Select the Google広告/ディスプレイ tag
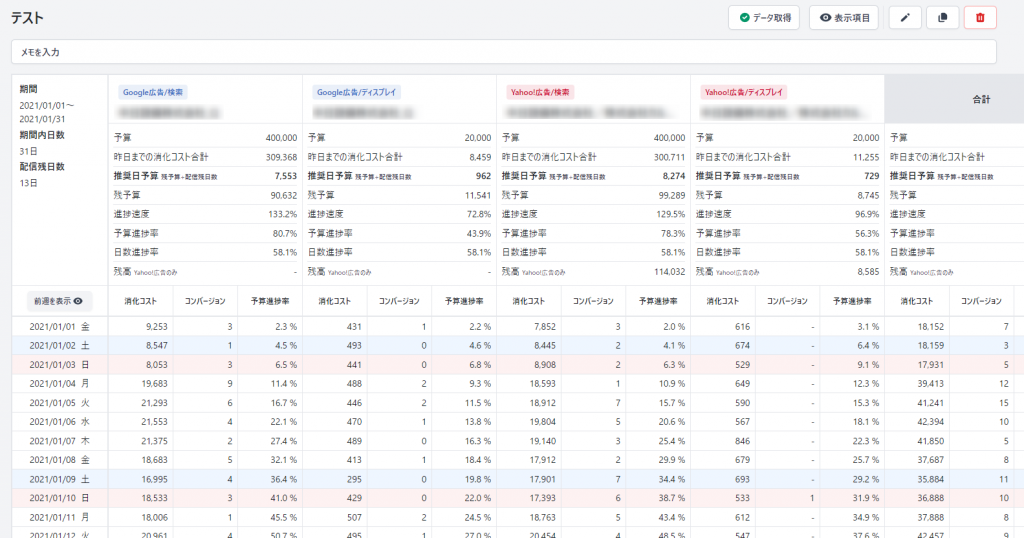The width and height of the screenshot is (1024, 538). (x=357, y=92)
